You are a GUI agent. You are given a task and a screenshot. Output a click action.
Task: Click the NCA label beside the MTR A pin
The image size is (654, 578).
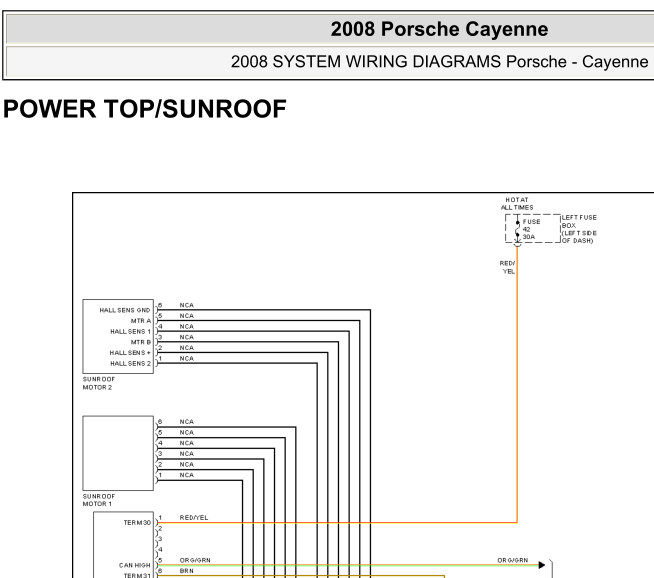[x=186, y=316]
